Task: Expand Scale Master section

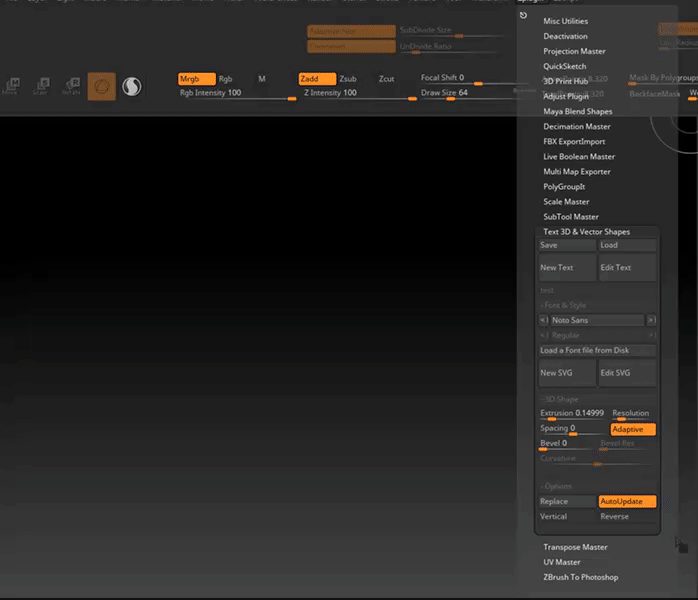Action: pos(566,202)
